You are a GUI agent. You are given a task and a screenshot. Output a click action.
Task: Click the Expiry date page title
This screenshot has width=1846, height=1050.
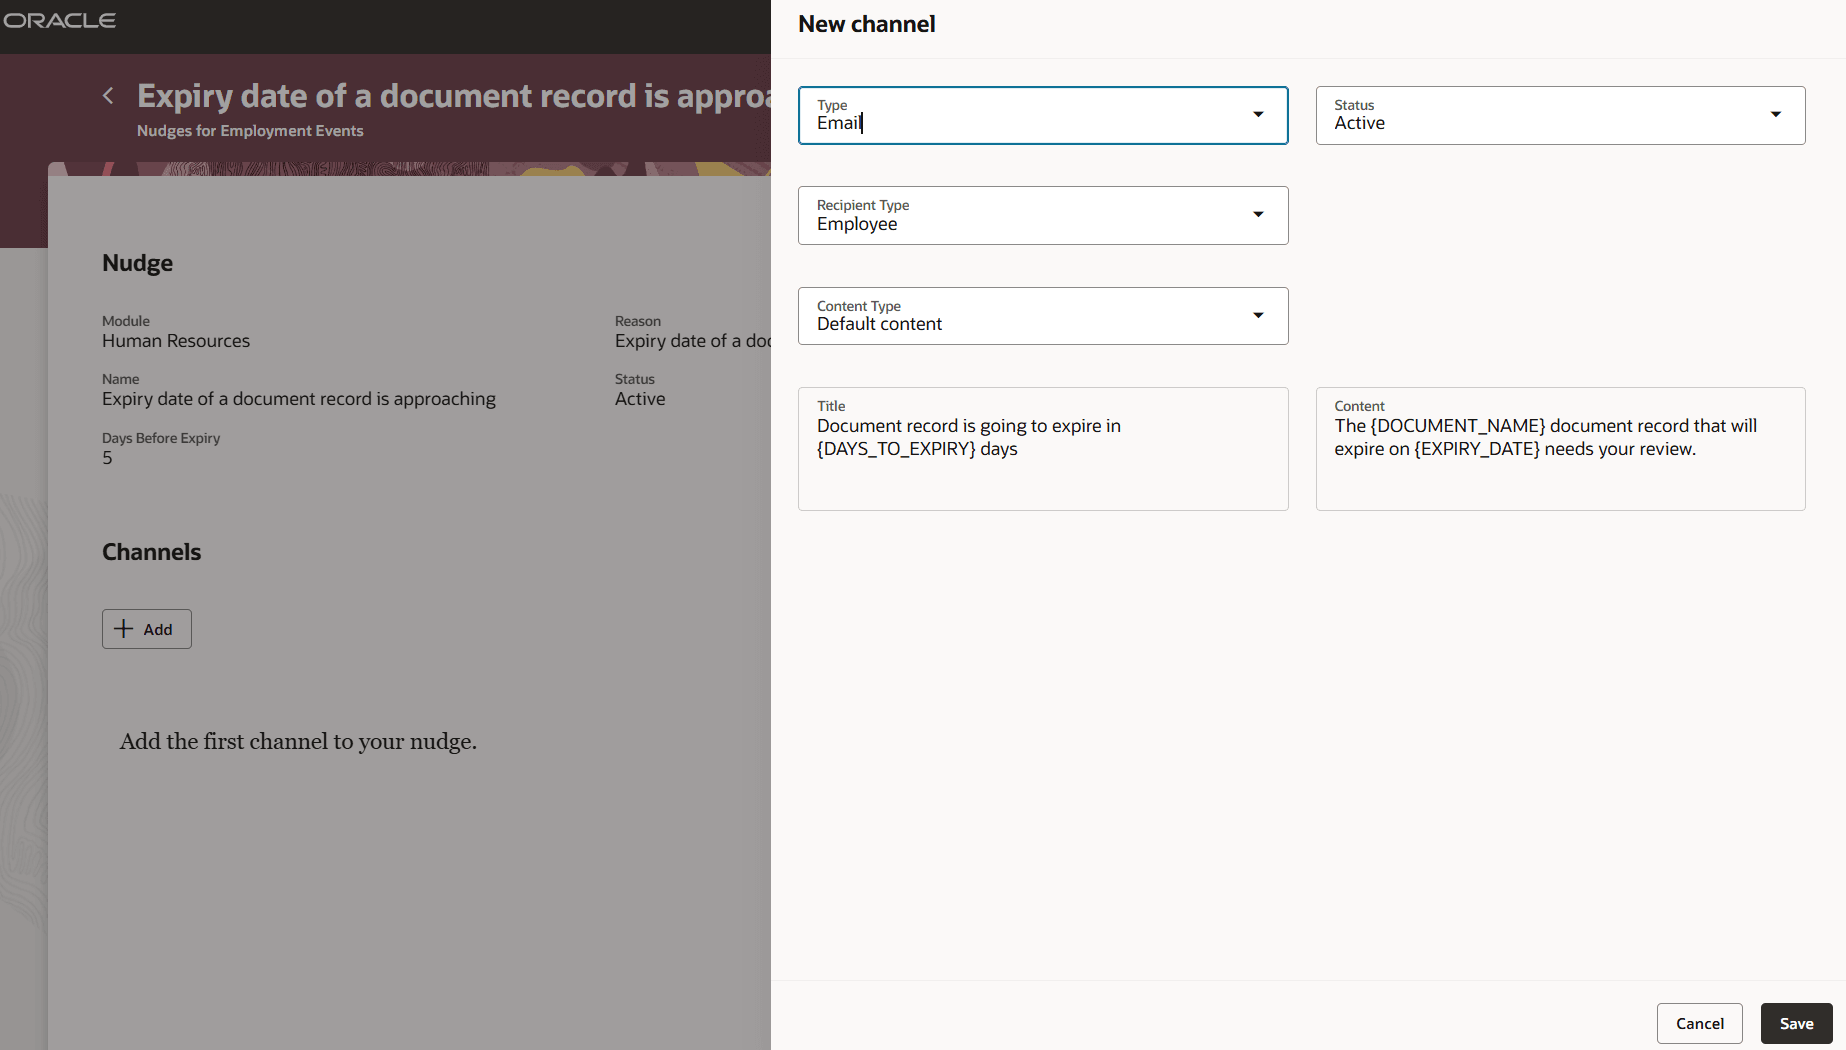454,96
